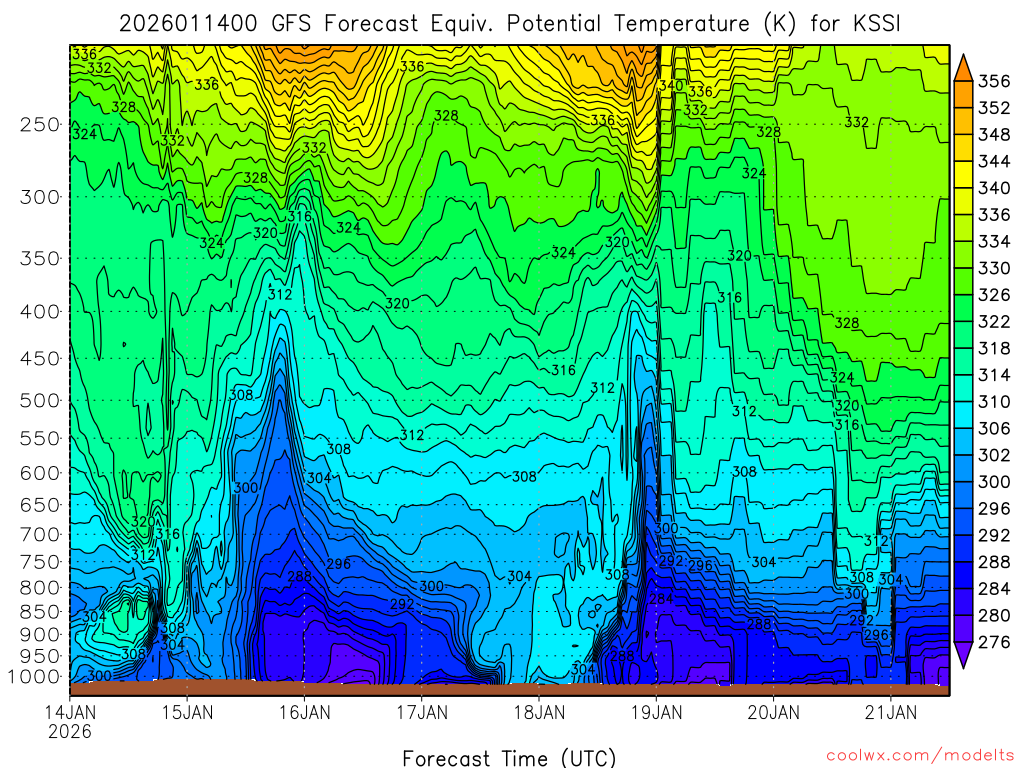Click the 950 pressure-axis label

click(40, 656)
